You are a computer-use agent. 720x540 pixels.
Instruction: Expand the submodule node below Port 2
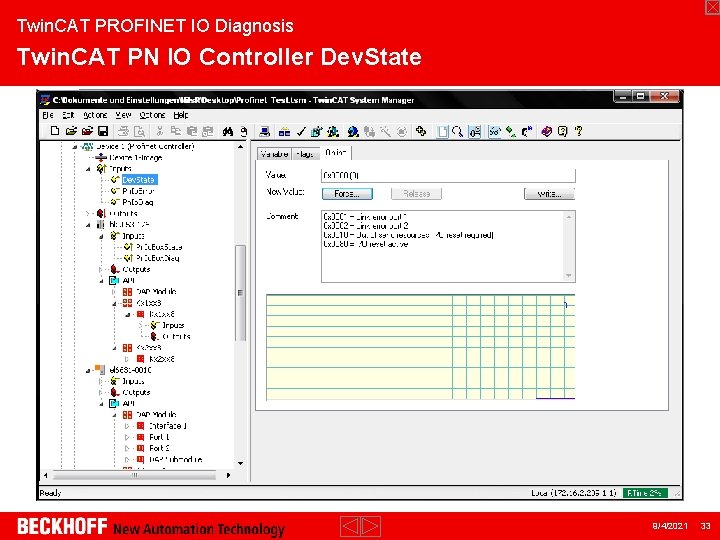(127, 459)
